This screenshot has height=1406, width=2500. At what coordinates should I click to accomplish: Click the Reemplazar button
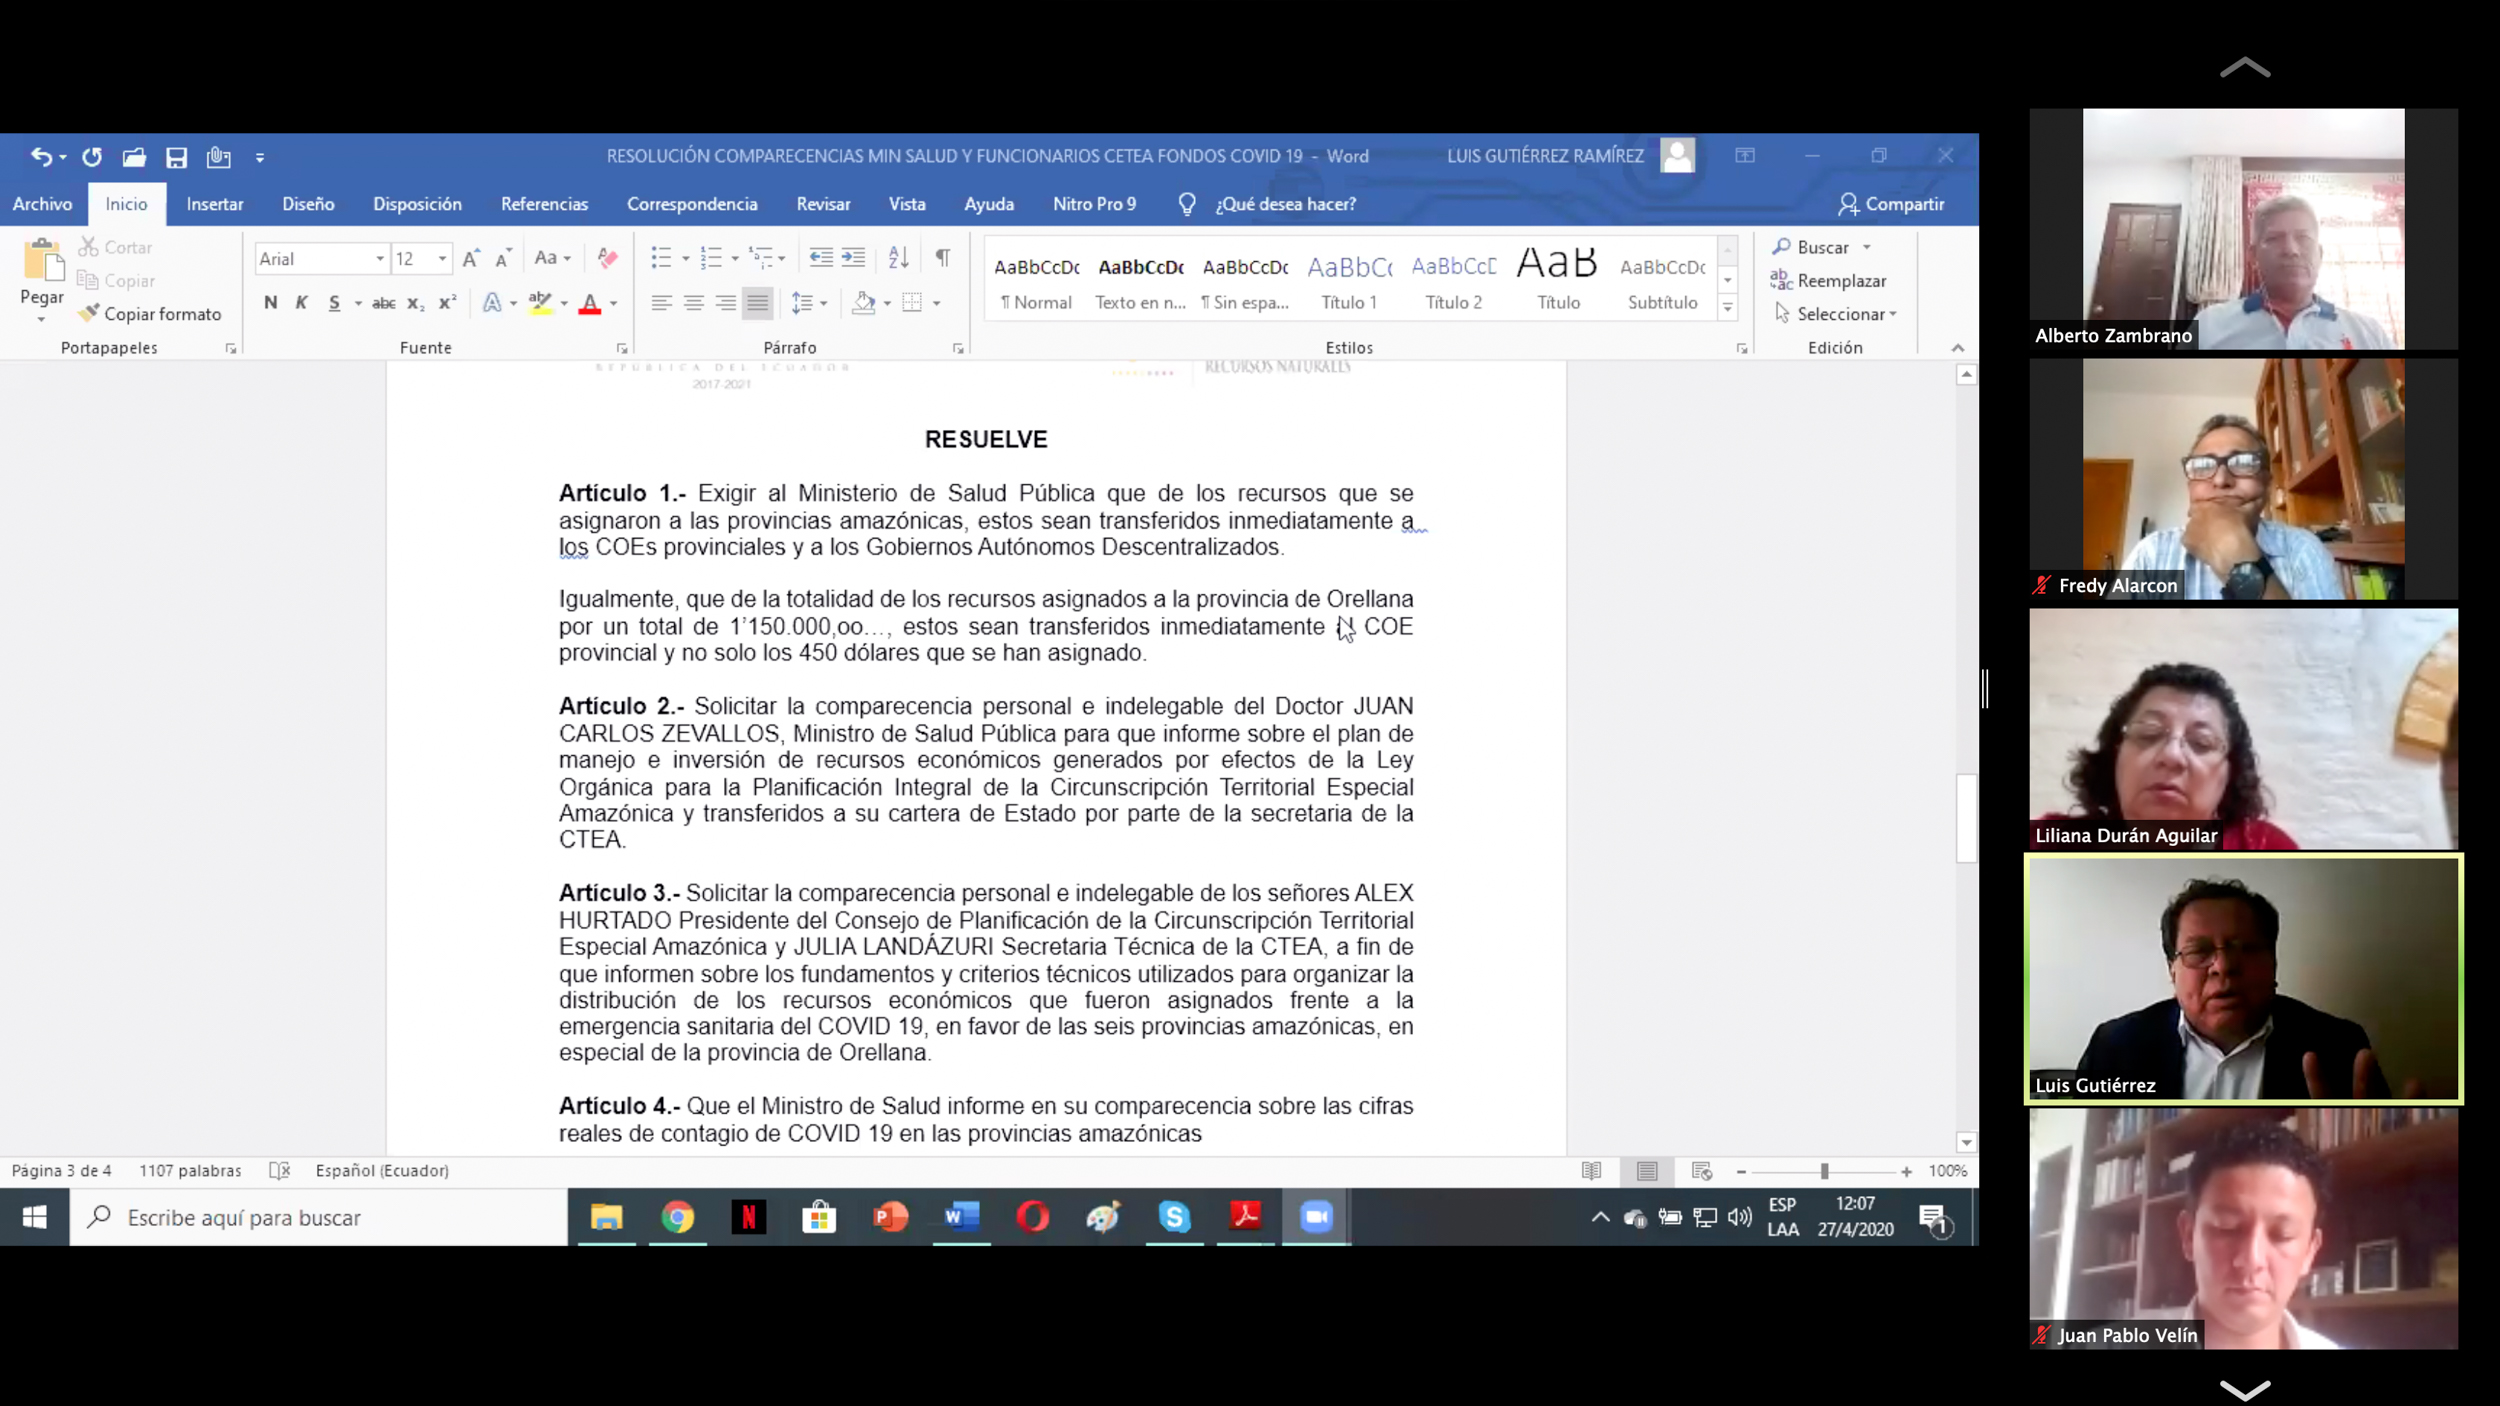(x=1828, y=281)
